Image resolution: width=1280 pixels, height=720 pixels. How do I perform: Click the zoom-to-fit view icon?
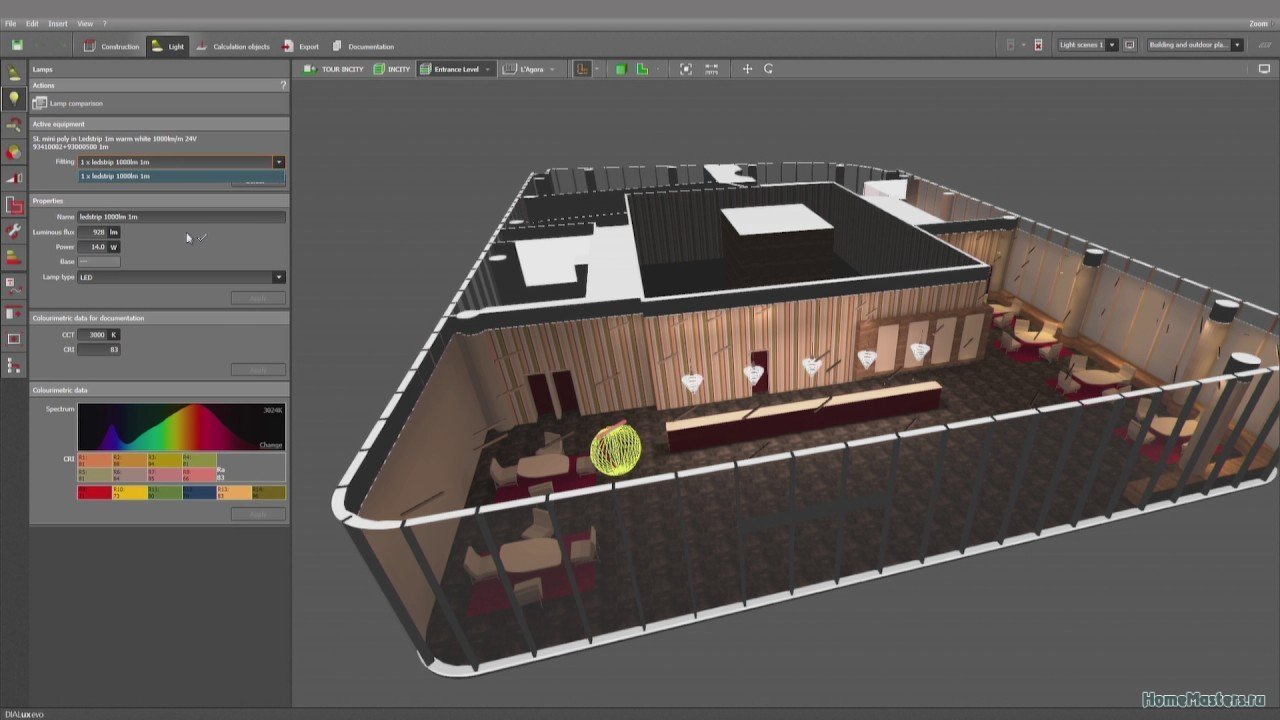point(686,69)
